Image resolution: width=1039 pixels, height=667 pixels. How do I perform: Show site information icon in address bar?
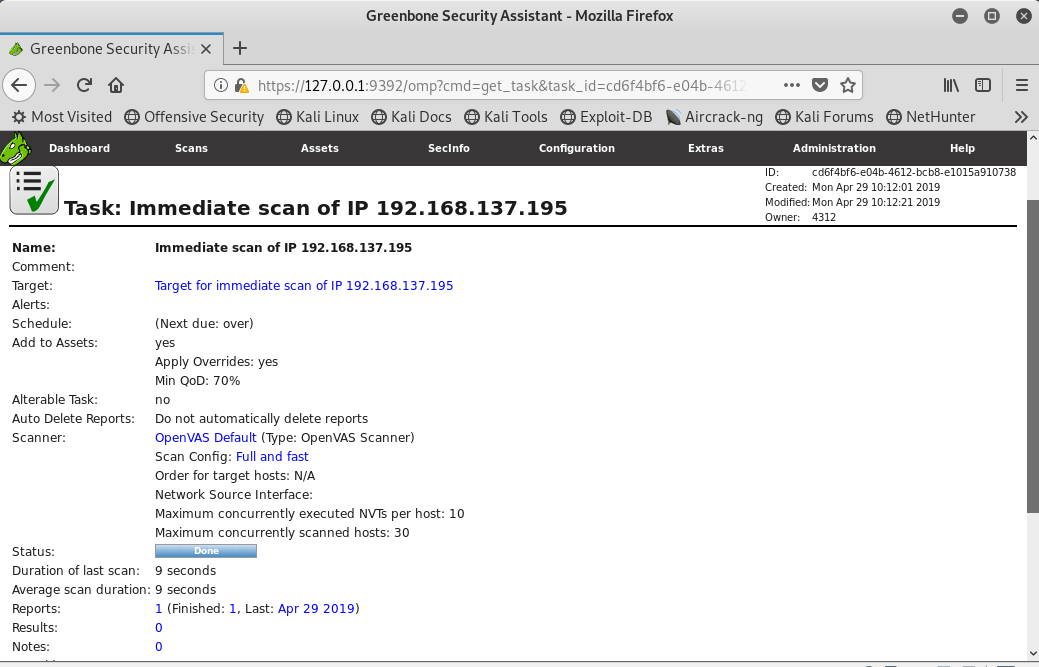[221, 85]
